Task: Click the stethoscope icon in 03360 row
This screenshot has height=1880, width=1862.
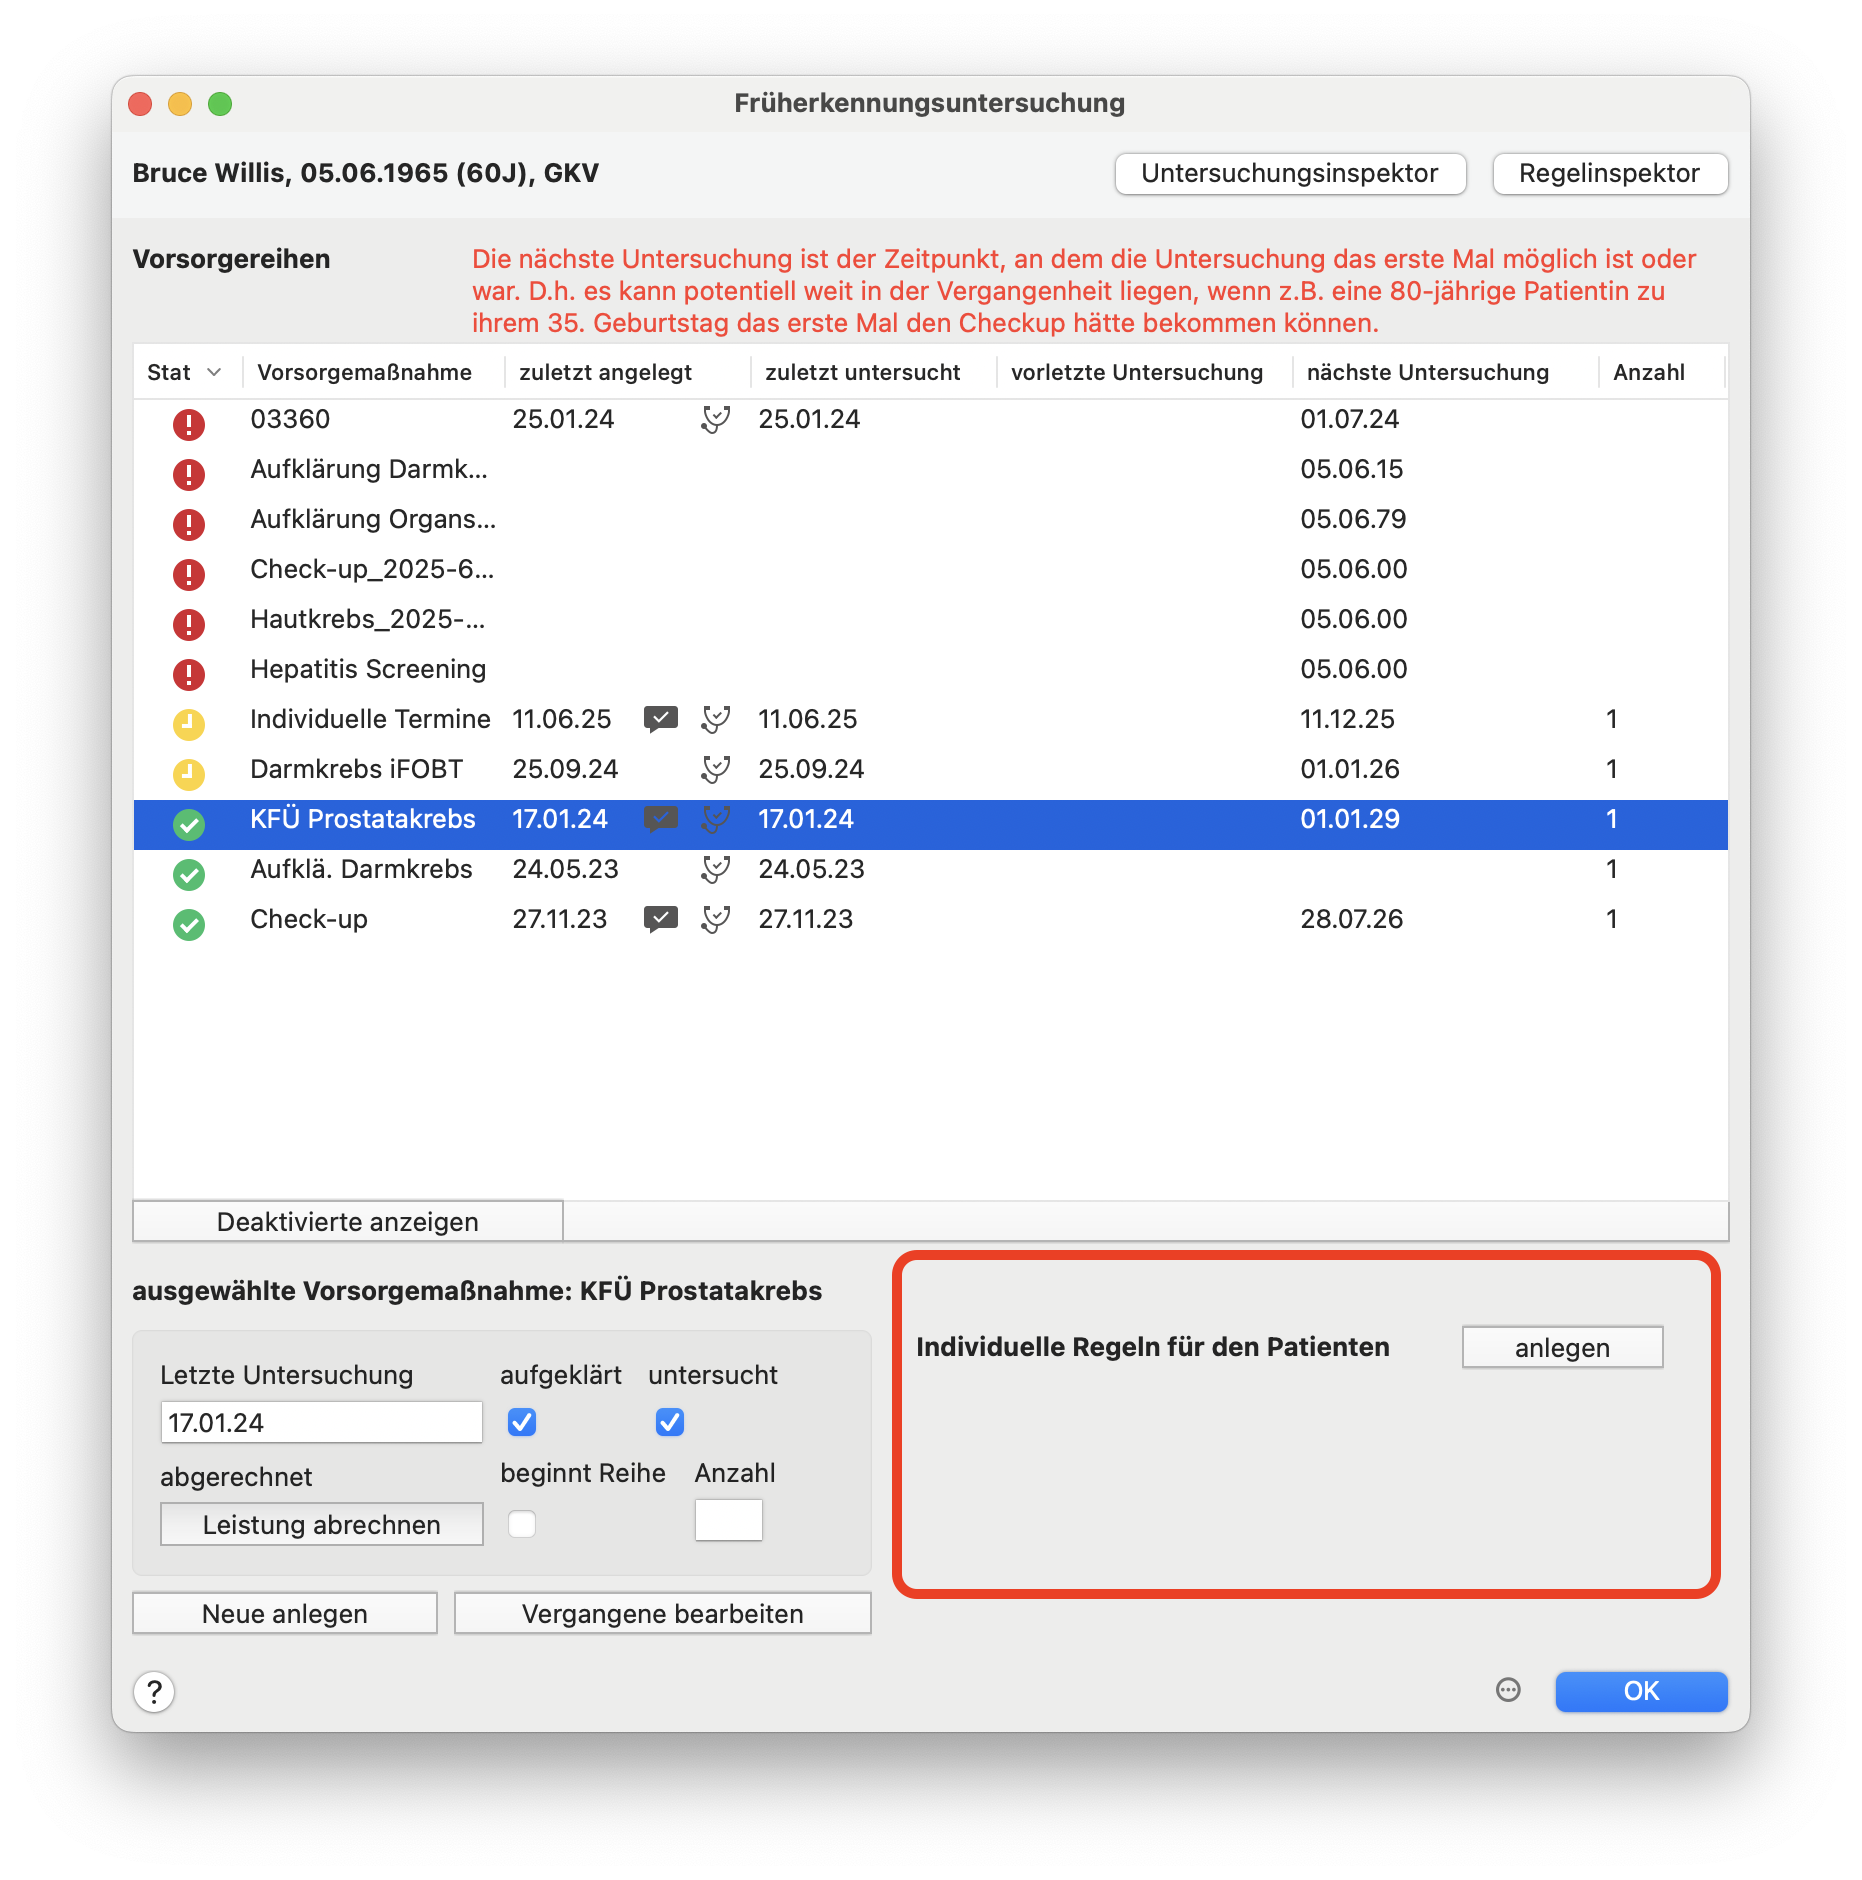Action: (x=715, y=419)
